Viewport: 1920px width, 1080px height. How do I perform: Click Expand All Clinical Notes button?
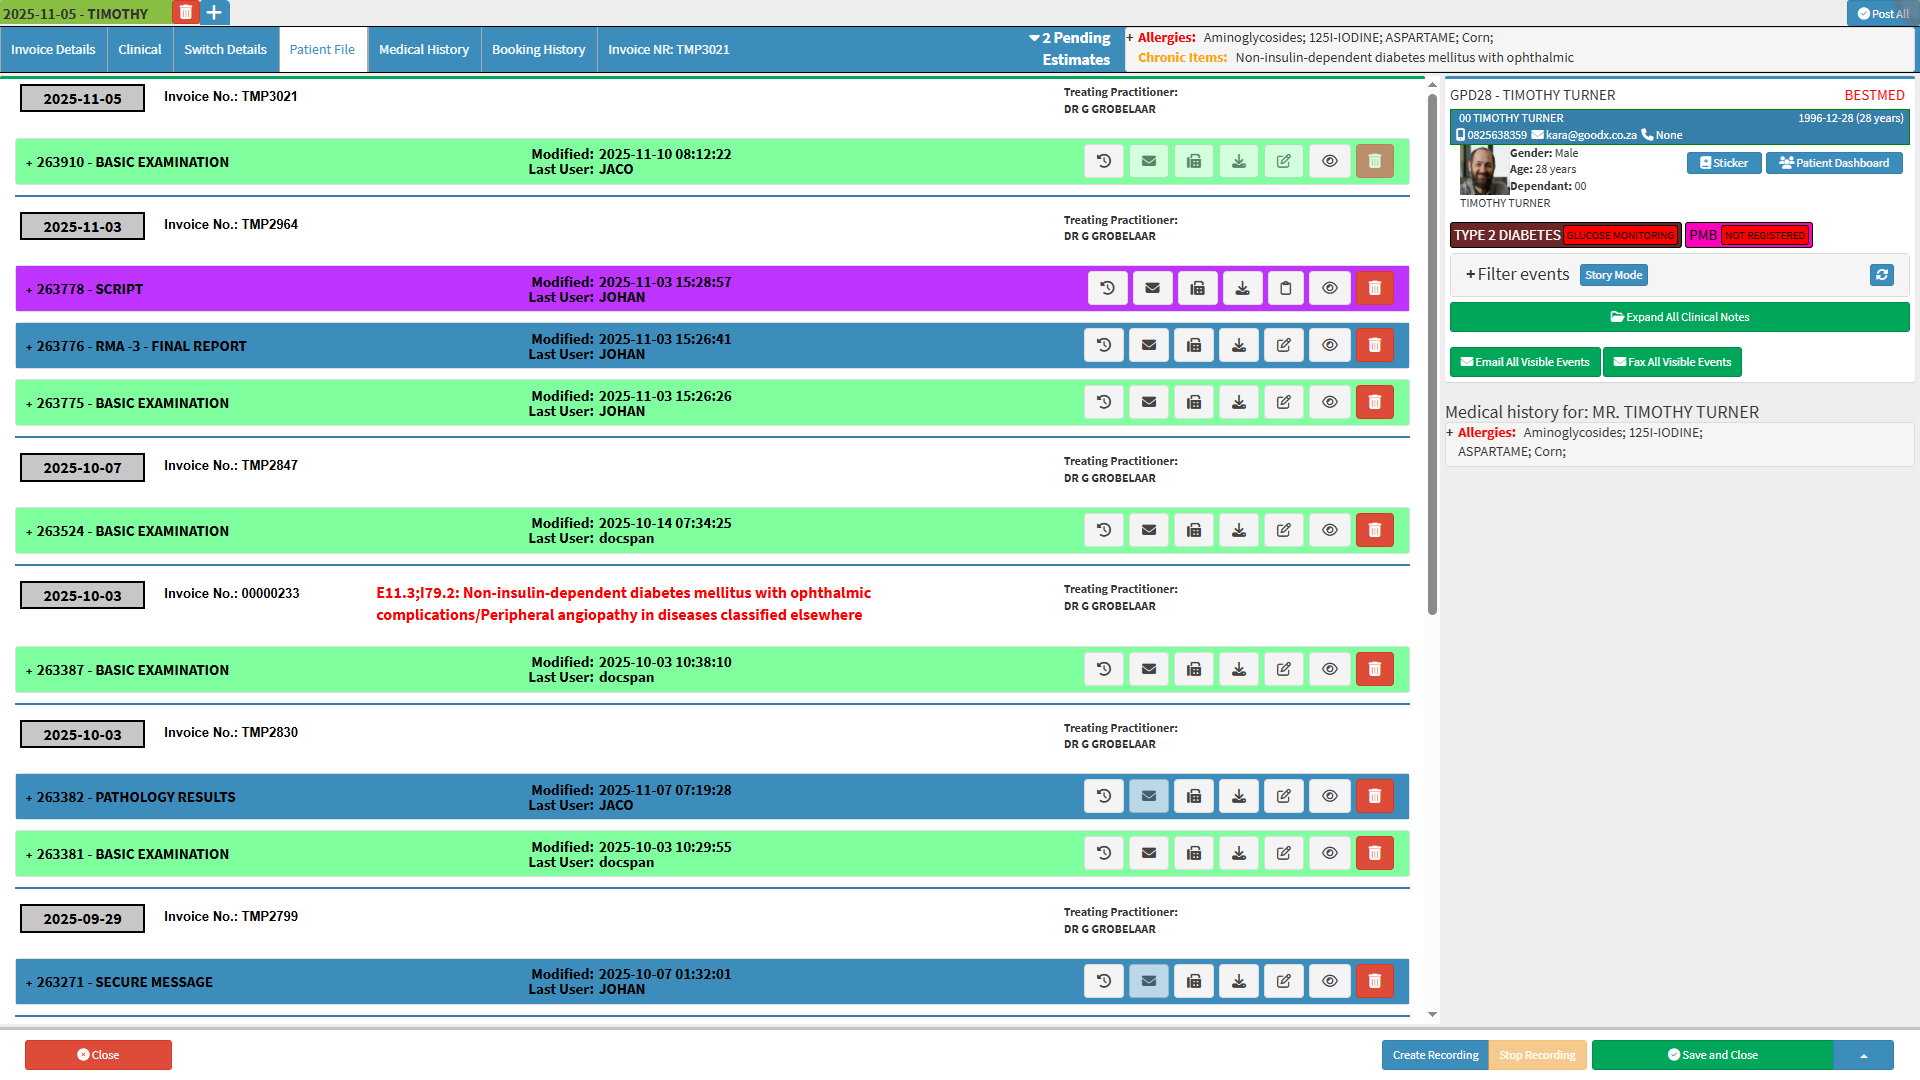pyautogui.click(x=1679, y=317)
